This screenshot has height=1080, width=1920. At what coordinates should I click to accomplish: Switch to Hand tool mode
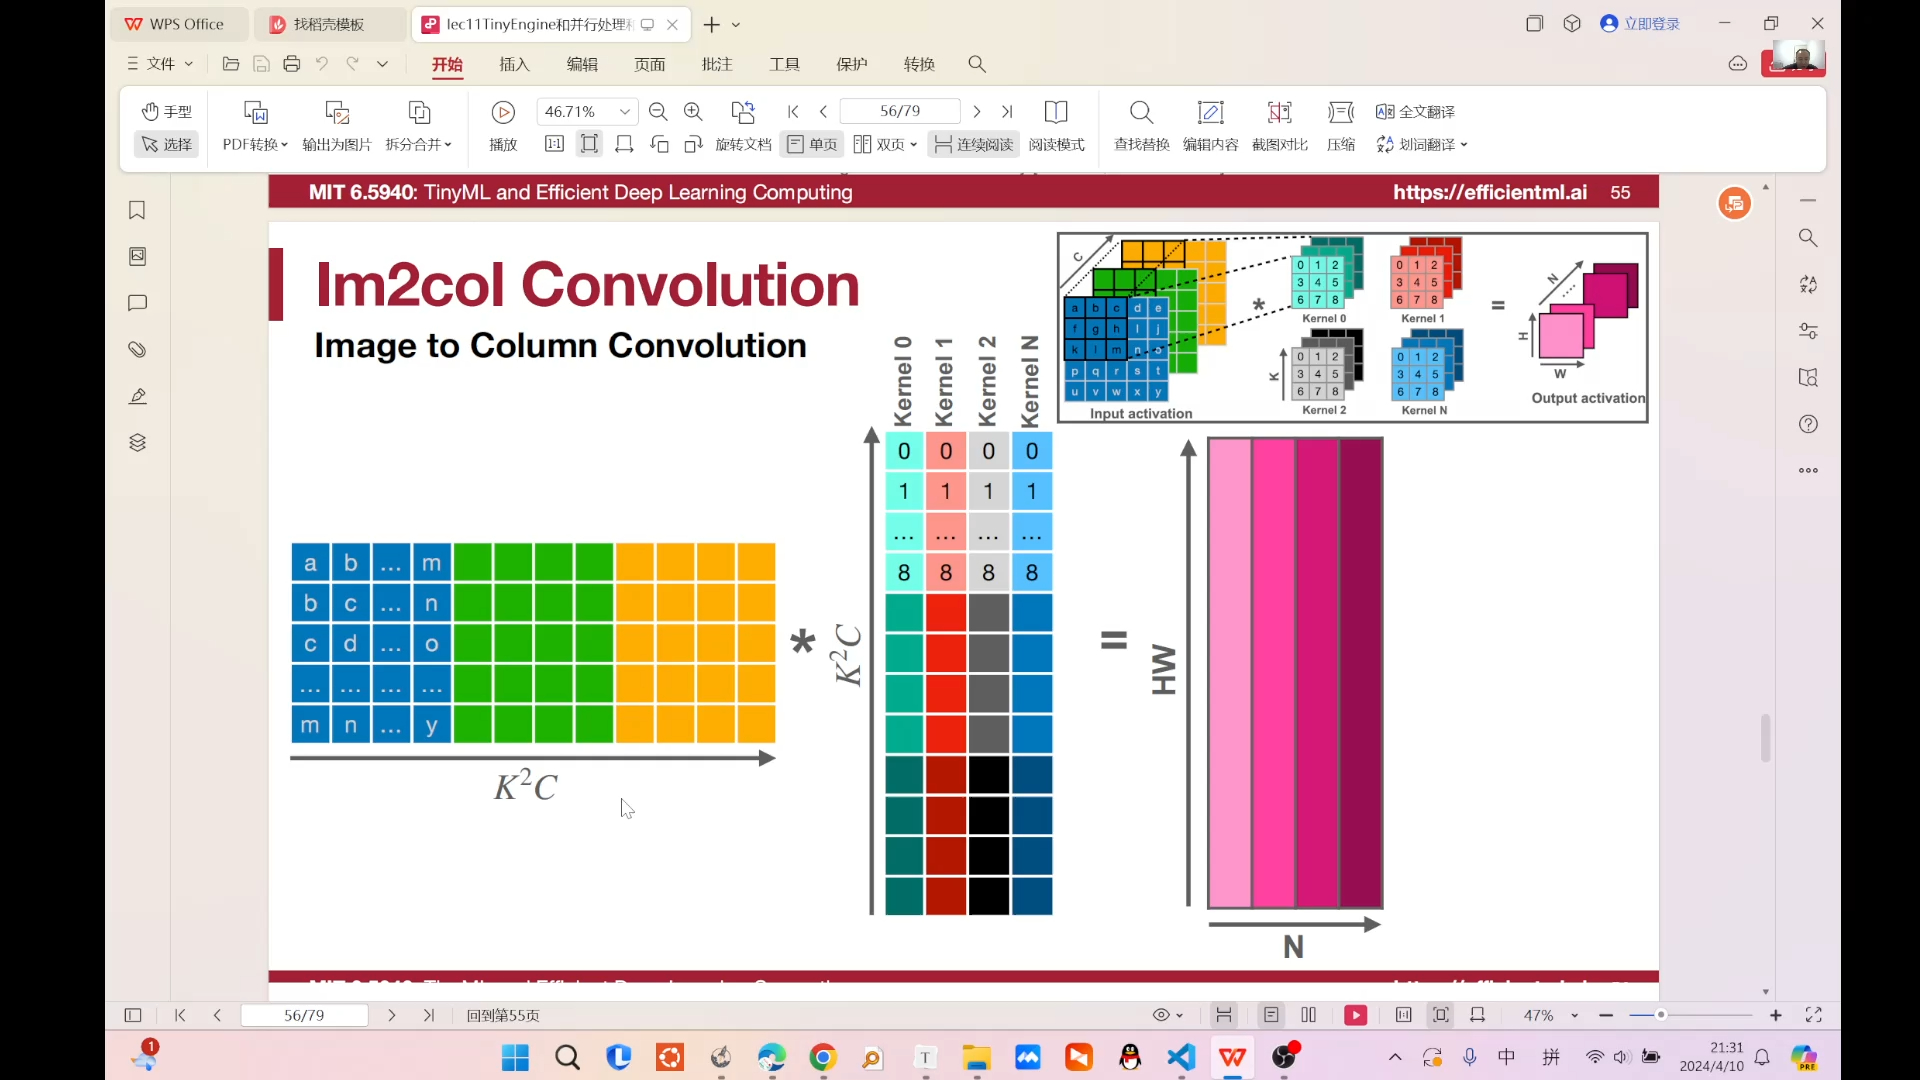167,111
